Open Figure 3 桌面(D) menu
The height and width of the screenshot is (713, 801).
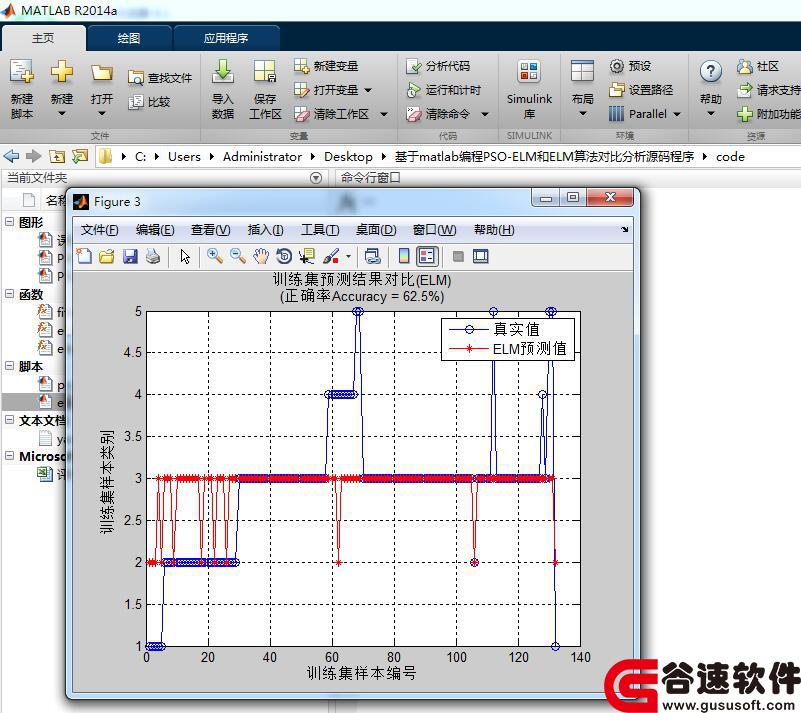[x=376, y=230]
